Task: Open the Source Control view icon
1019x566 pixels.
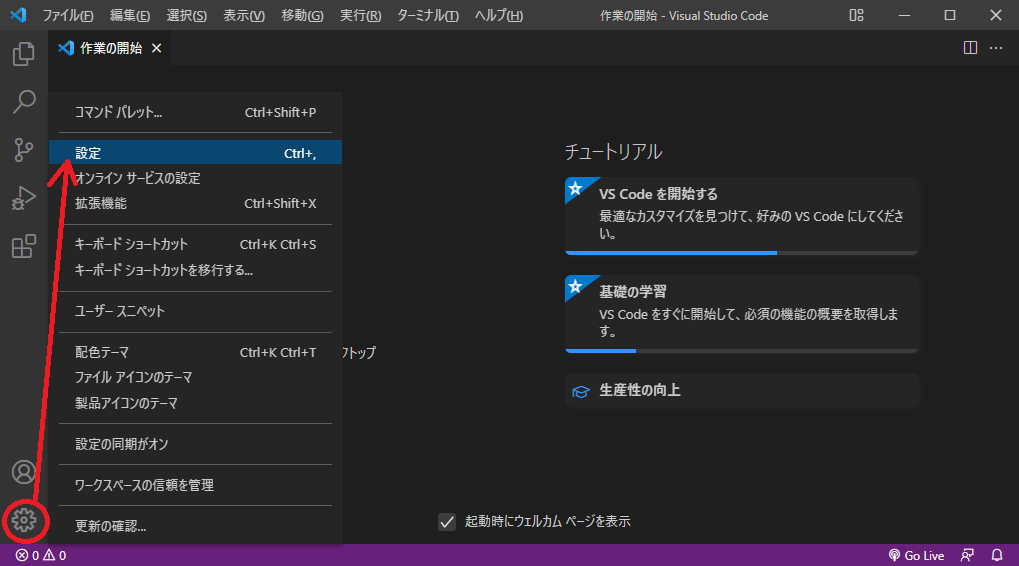Action: click(x=23, y=150)
